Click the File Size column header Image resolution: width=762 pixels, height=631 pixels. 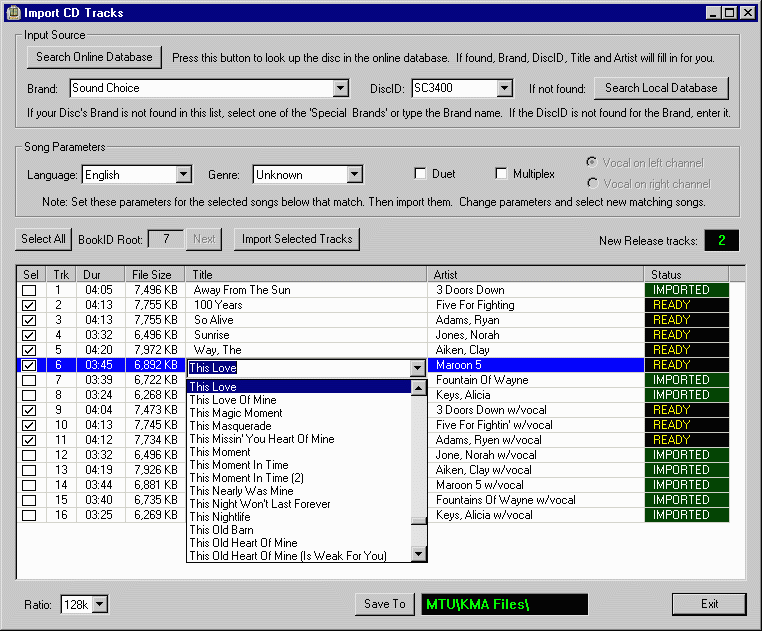coord(155,274)
